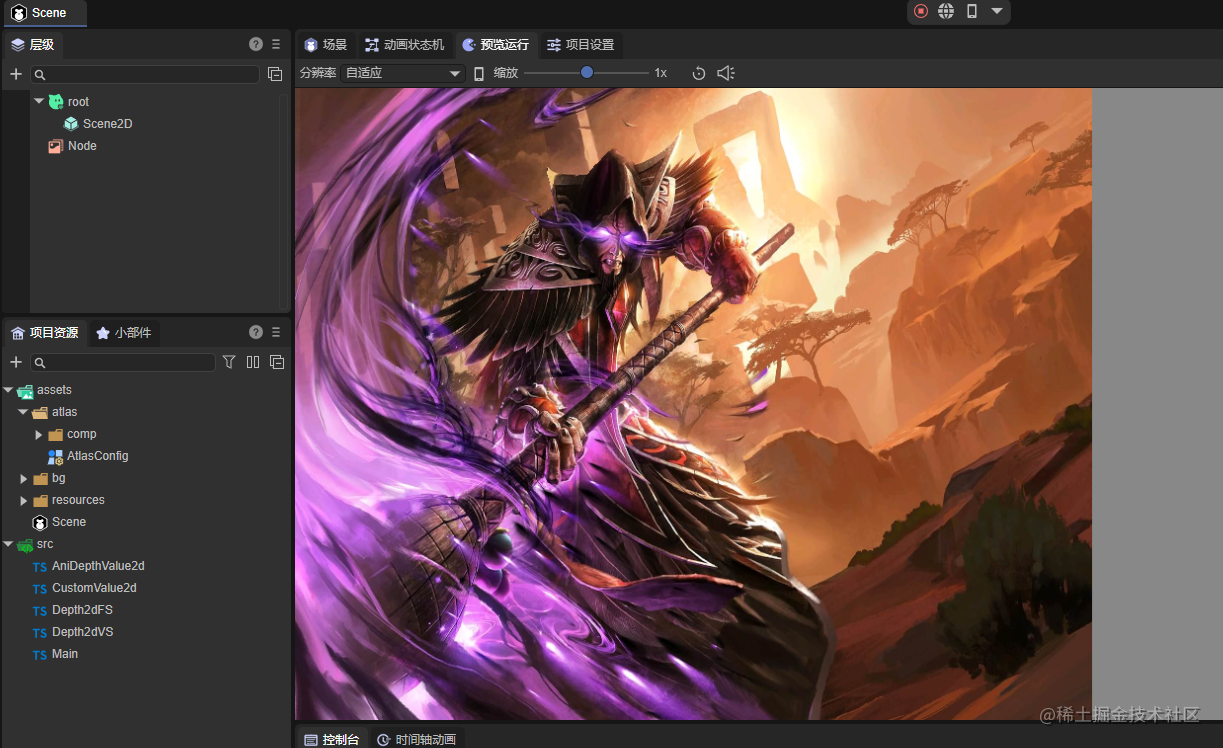This screenshot has width=1223, height=748.
Task: Click the collapse-all icon in the assets panel
Action: 277,362
